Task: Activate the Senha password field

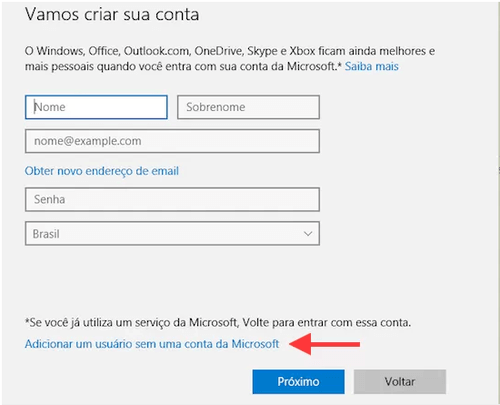Action: (x=172, y=199)
